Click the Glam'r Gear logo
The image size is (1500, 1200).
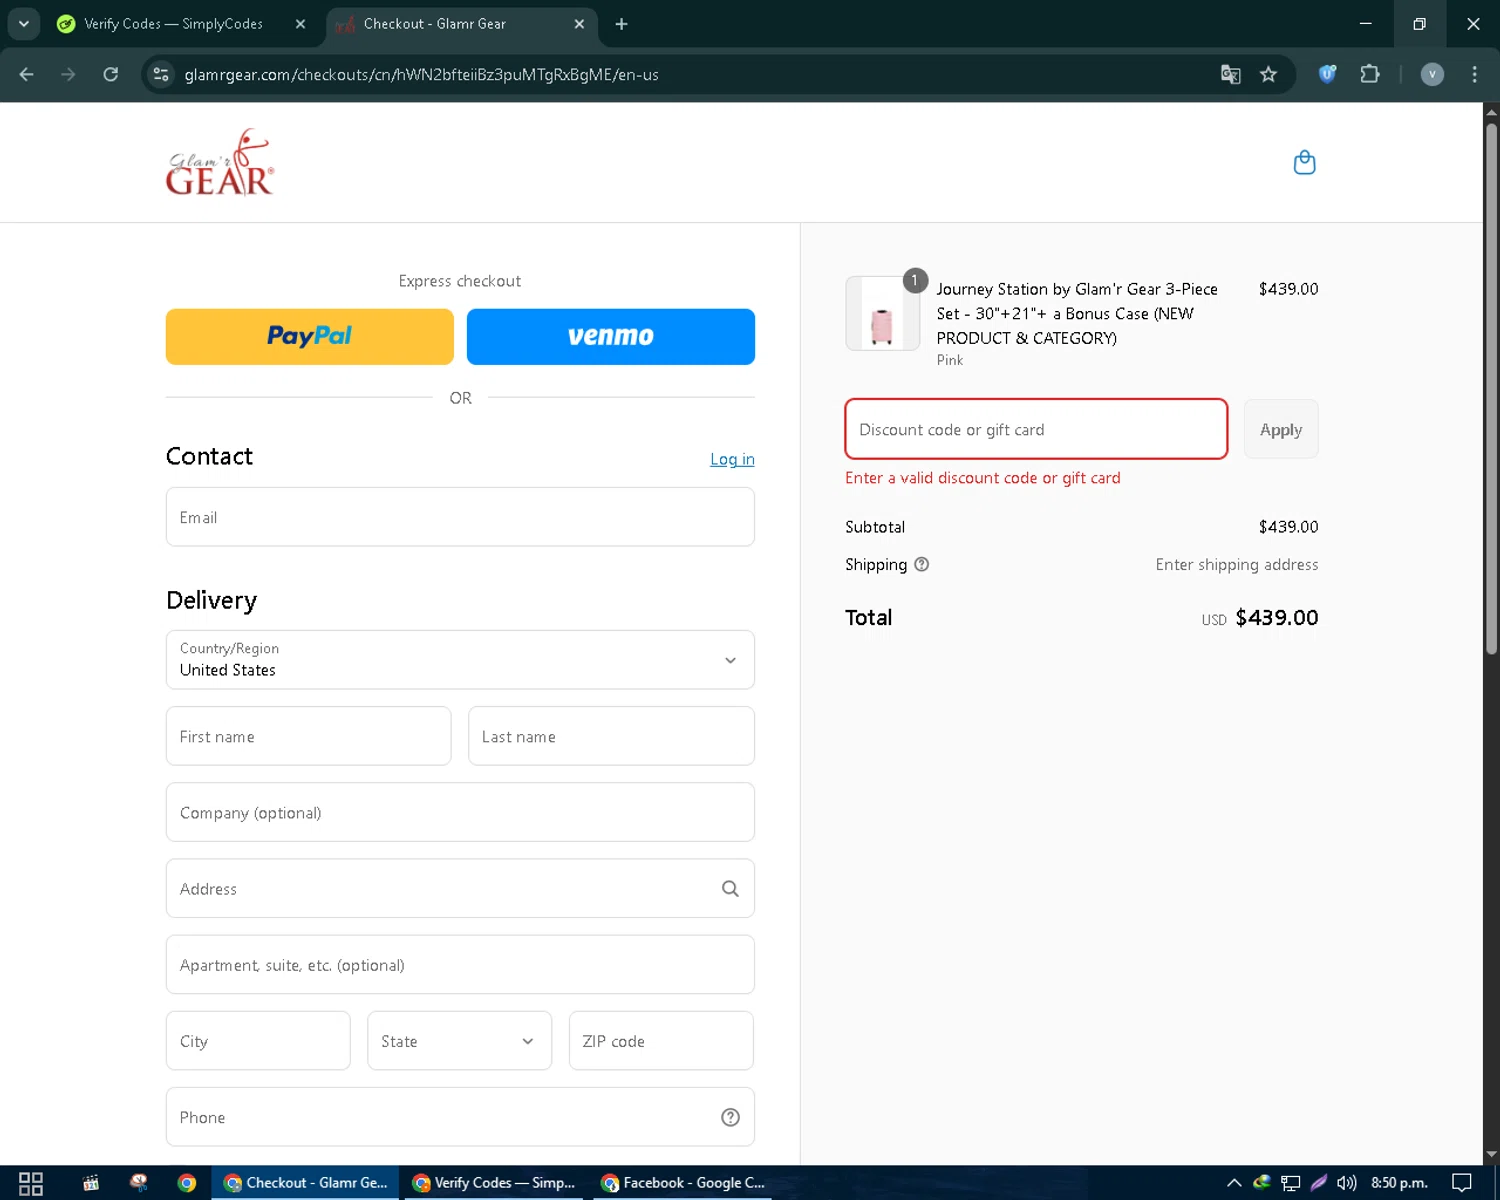(x=220, y=162)
